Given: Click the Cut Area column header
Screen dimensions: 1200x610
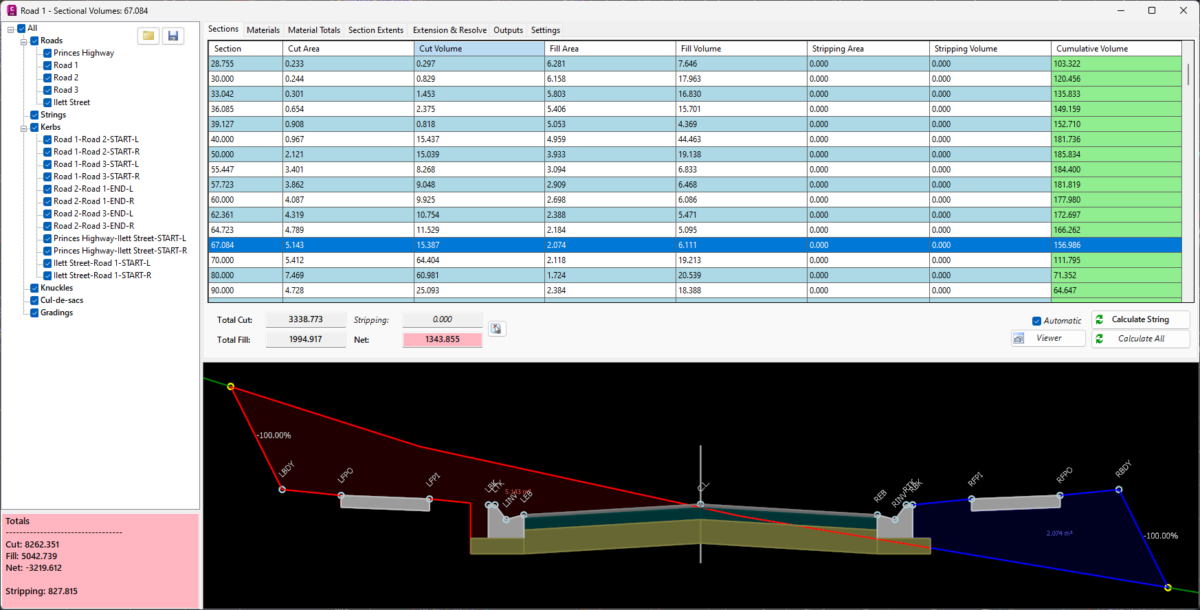Looking at the screenshot, I should point(349,48).
